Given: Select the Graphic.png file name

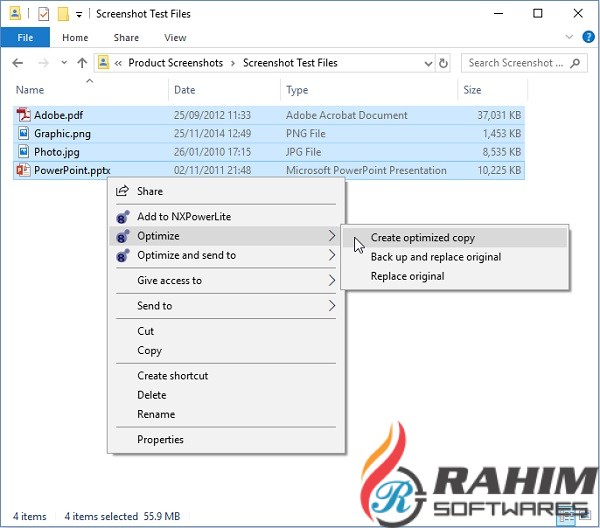Looking at the screenshot, I should pos(62,134).
